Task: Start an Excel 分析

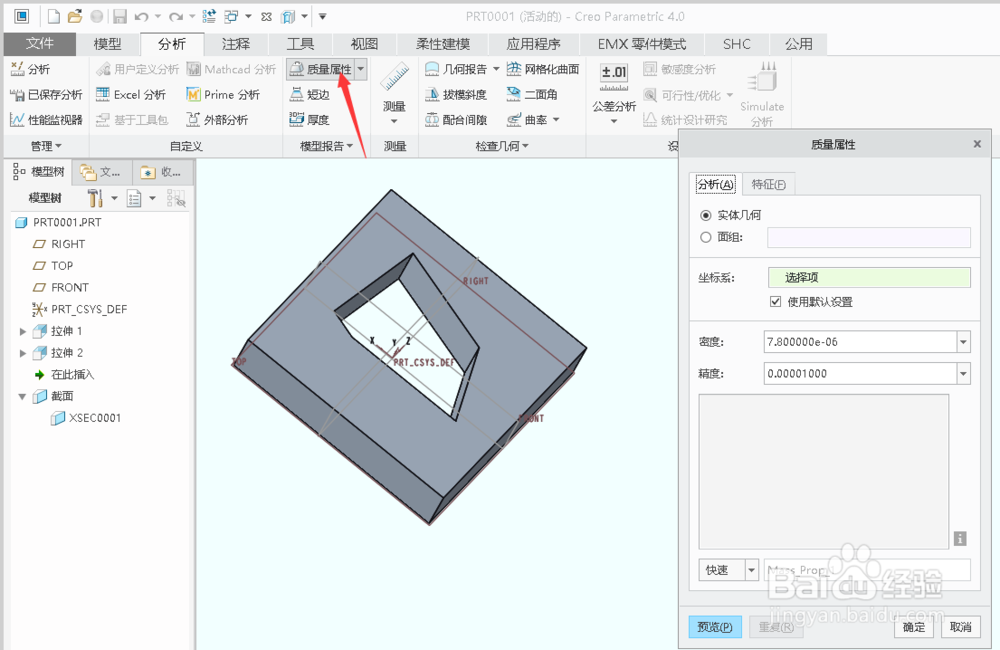Action: pyautogui.click(x=131, y=94)
